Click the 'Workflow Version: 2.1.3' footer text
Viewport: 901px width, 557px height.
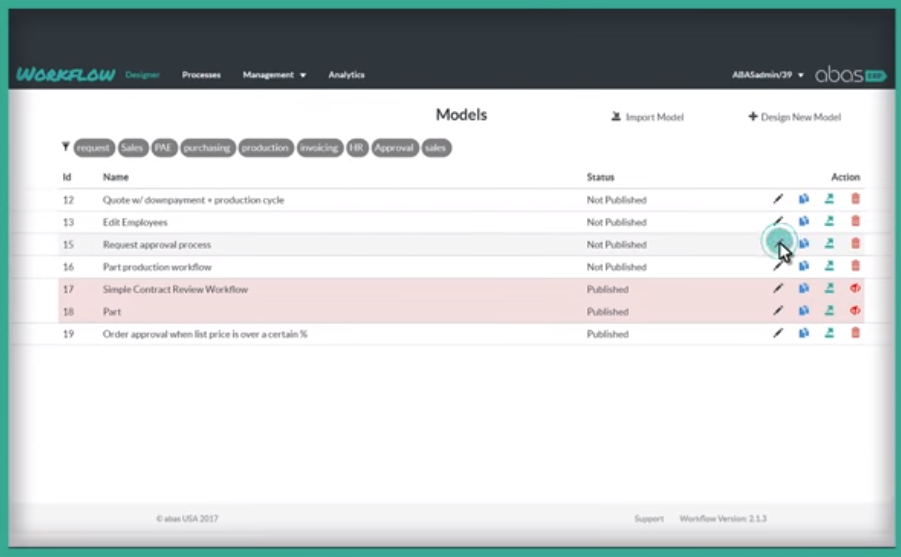(723, 518)
